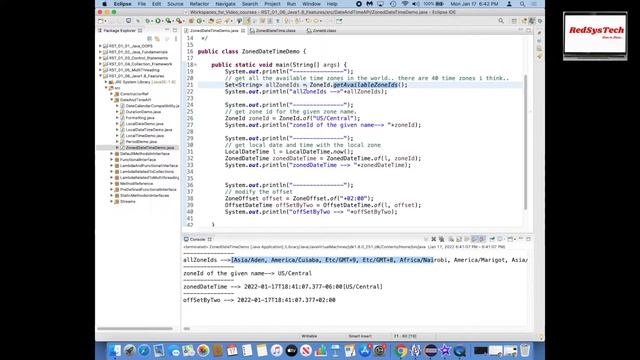
Task: Select DurationDemo.java in Package Explorer
Action: 143,112
